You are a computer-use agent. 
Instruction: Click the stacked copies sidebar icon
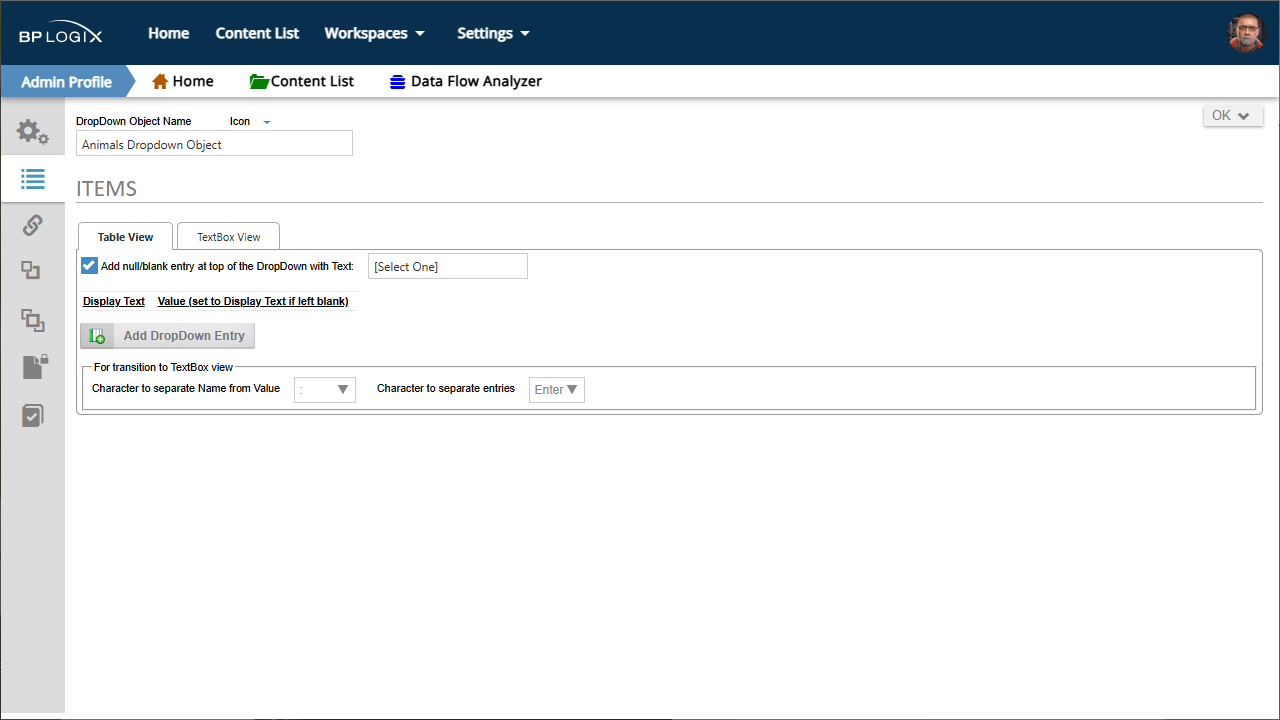[x=32, y=320]
